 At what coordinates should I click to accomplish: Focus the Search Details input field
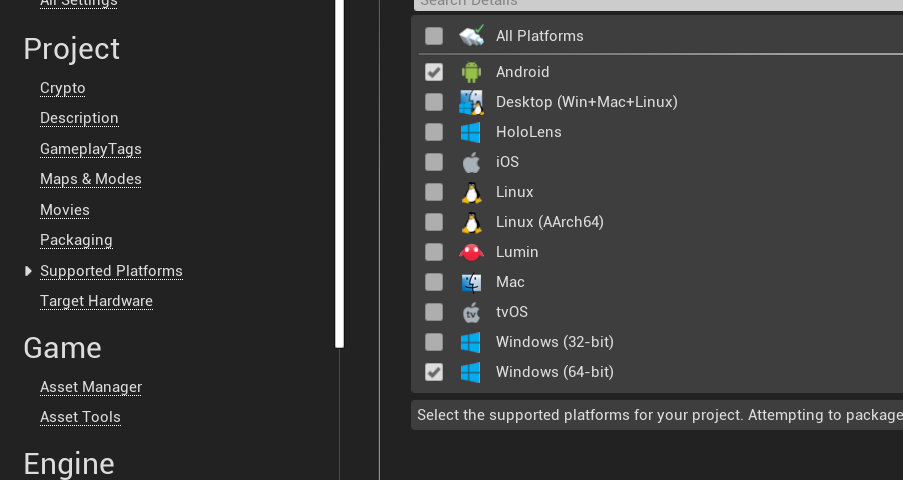click(658, 5)
